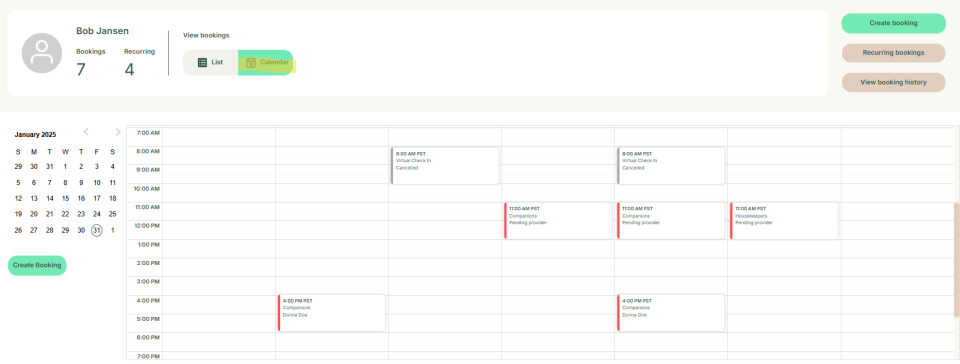Select date 24 in the mini calendar

click(x=97, y=214)
